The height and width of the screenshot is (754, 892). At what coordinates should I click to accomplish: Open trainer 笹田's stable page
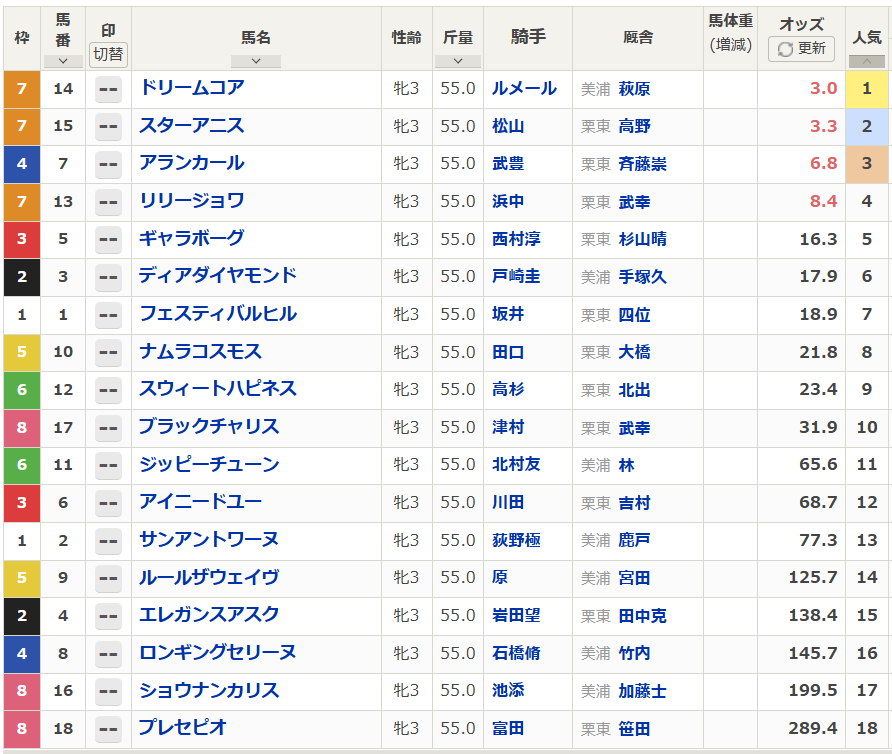click(x=634, y=728)
